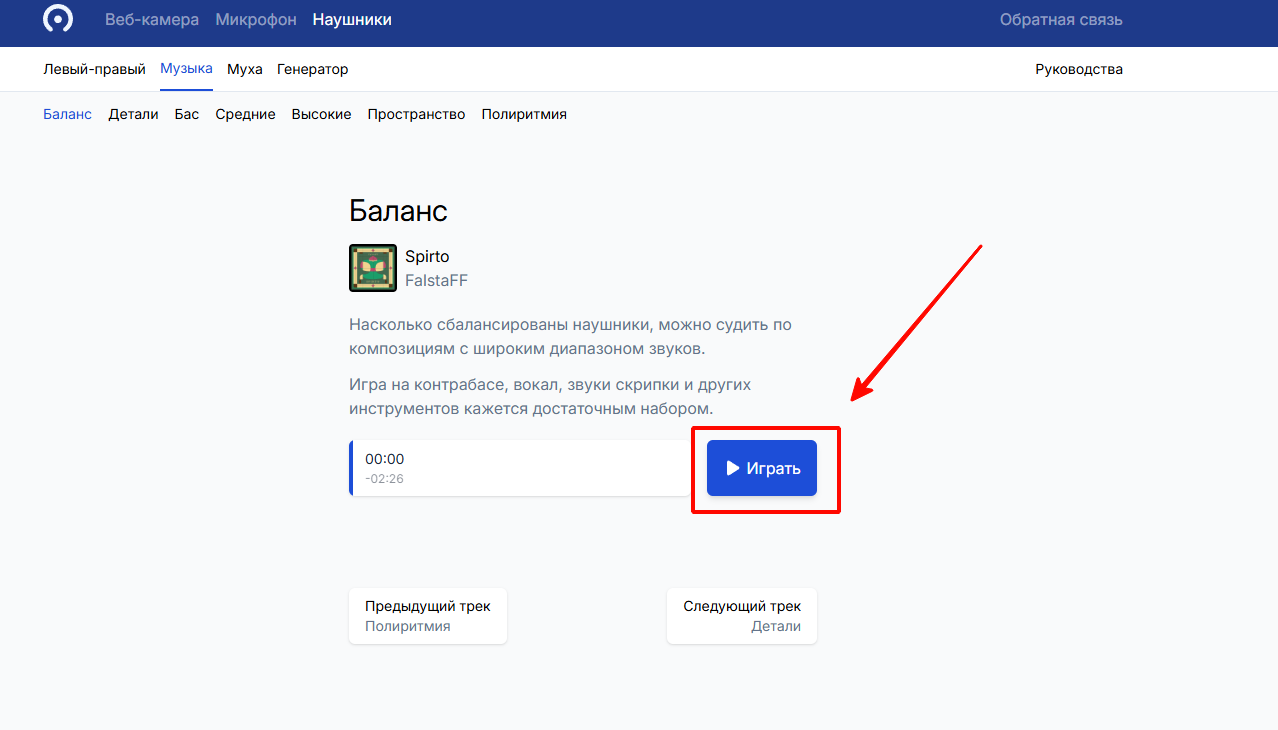Switch to the Муха tab

pyautogui.click(x=245, y=69)
